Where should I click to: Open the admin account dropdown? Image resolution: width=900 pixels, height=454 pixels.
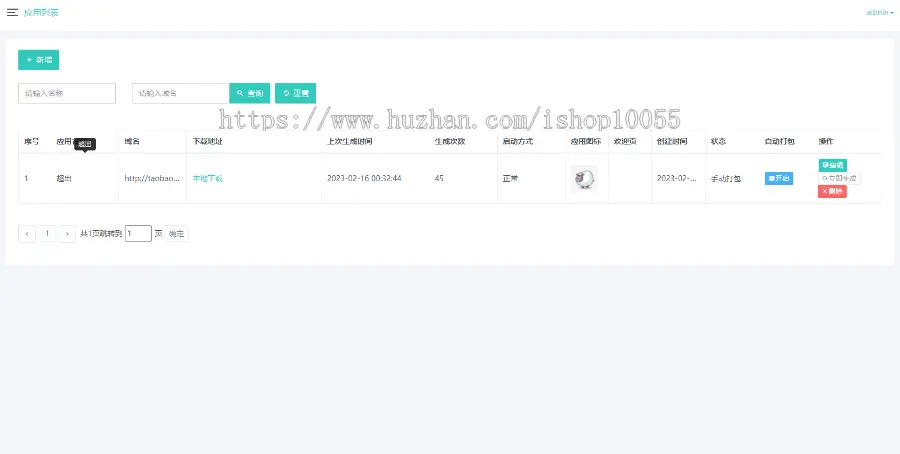879,13
